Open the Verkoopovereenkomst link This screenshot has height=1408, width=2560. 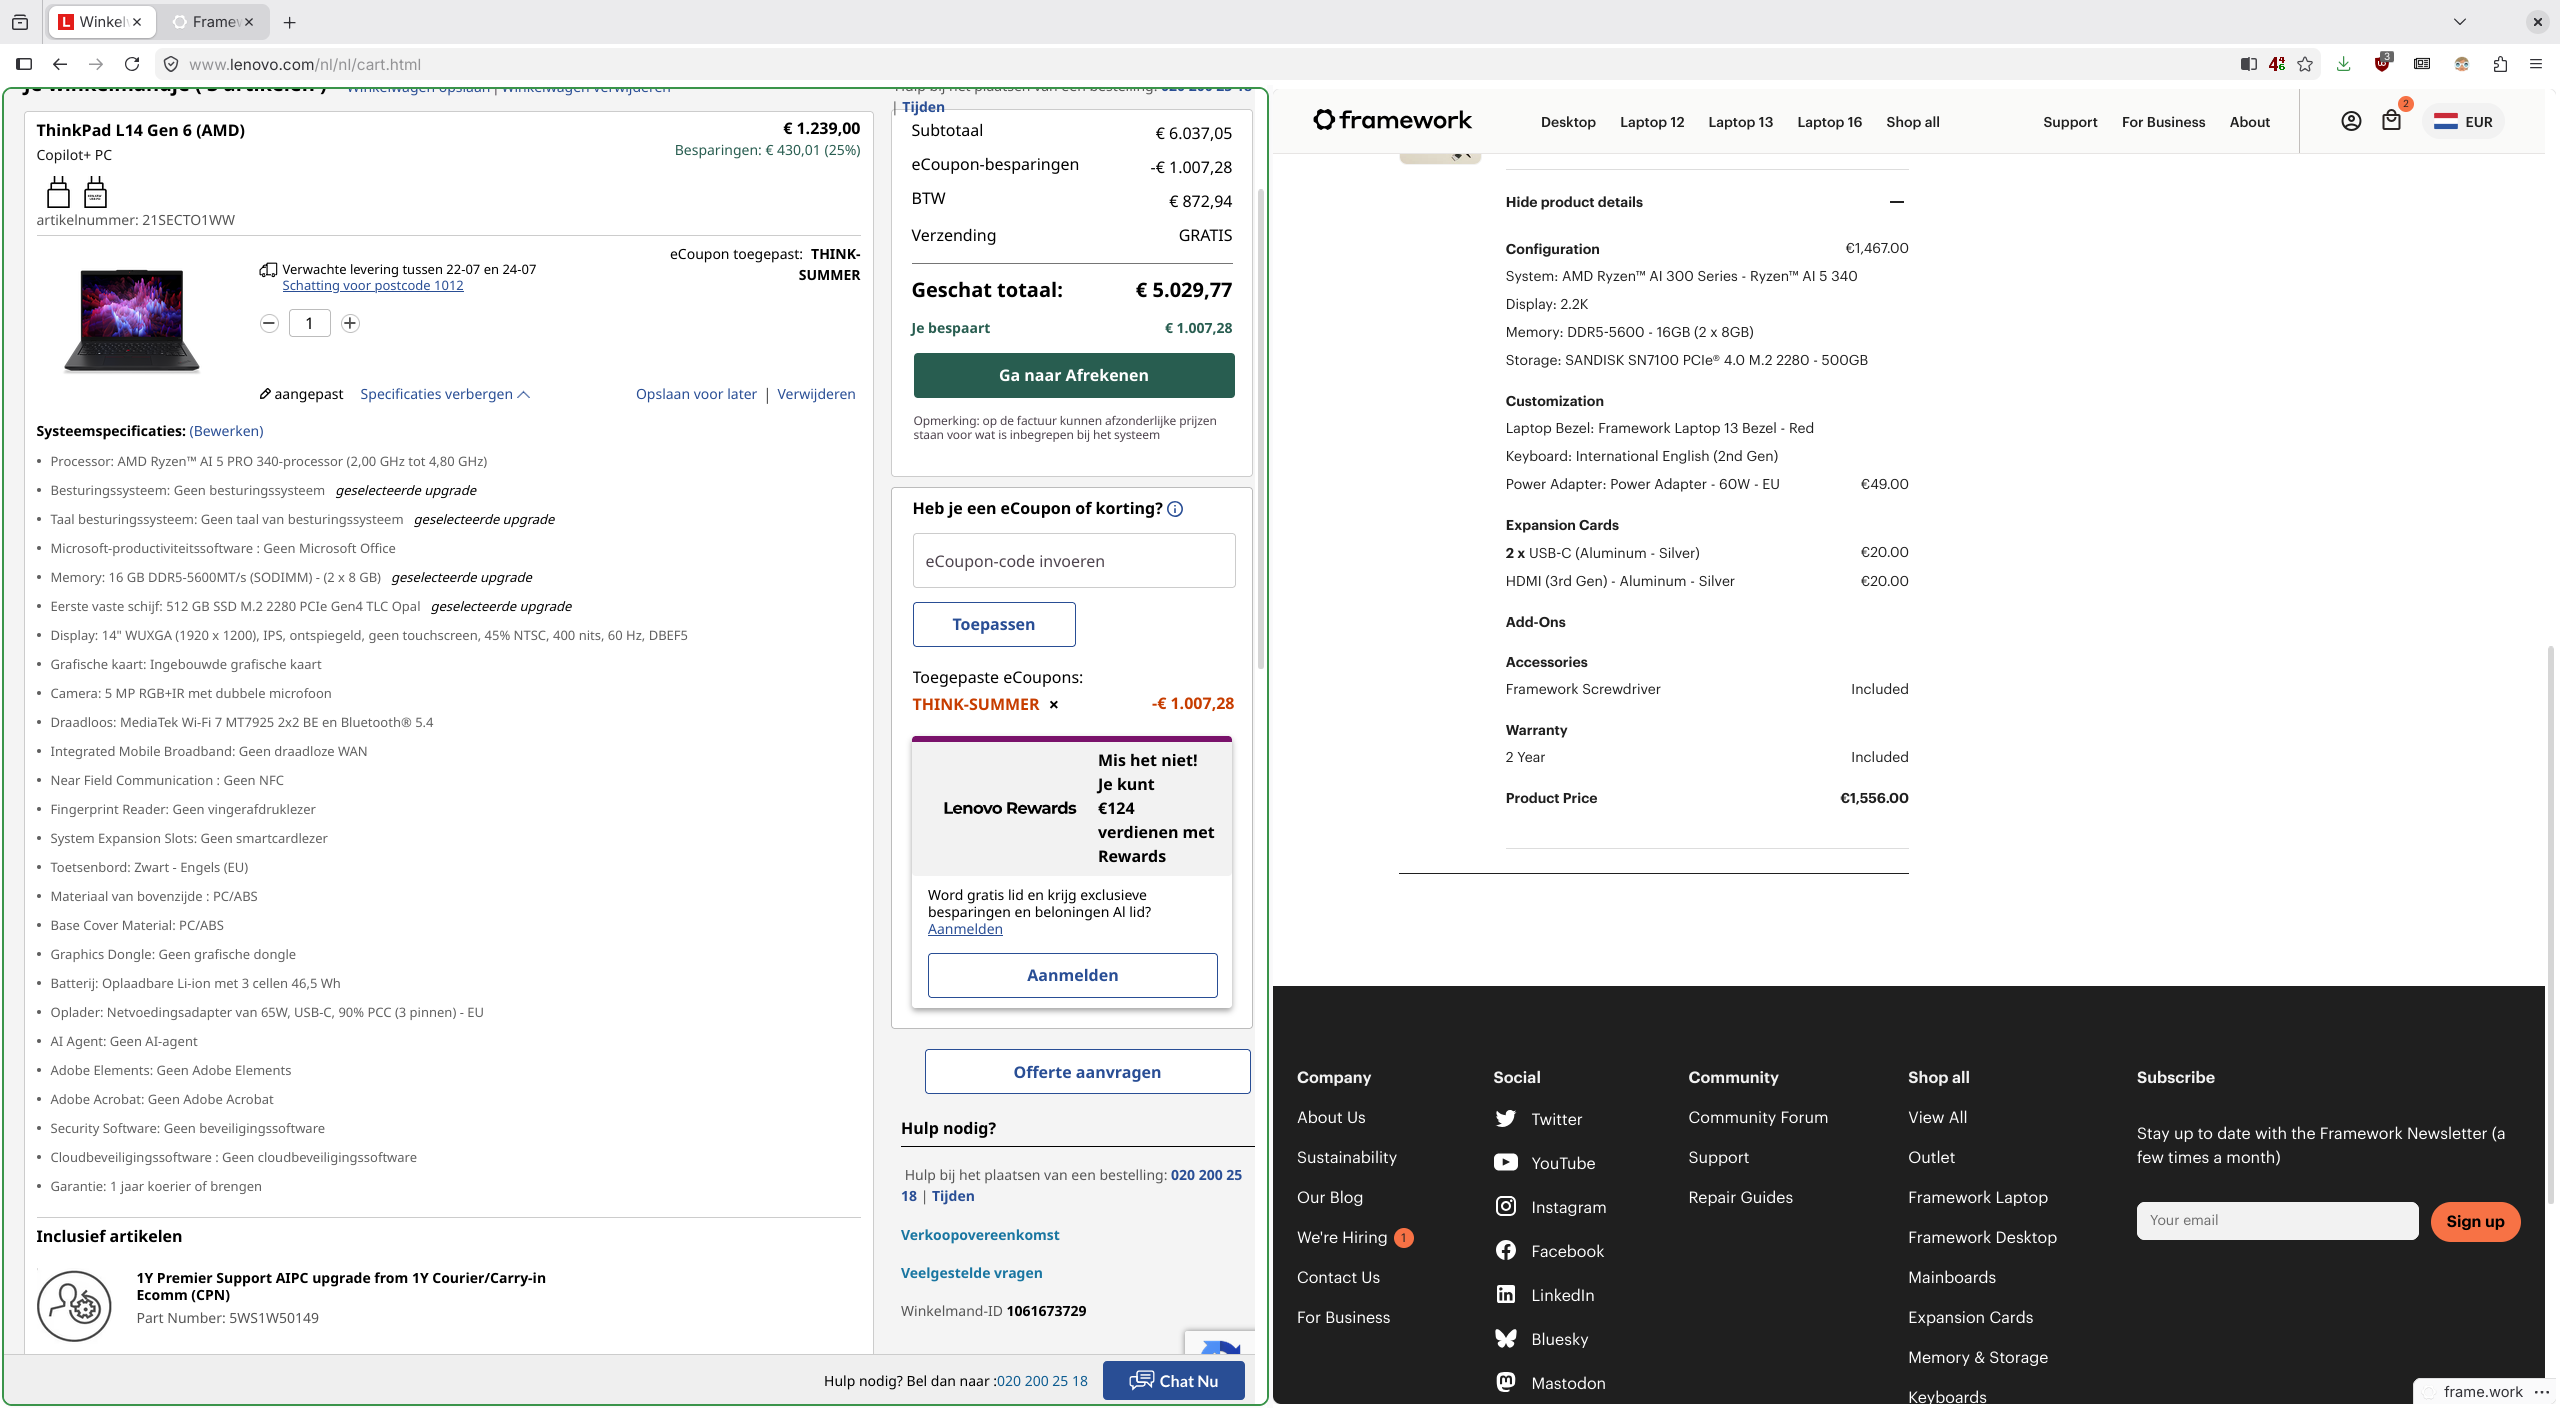980,1235
